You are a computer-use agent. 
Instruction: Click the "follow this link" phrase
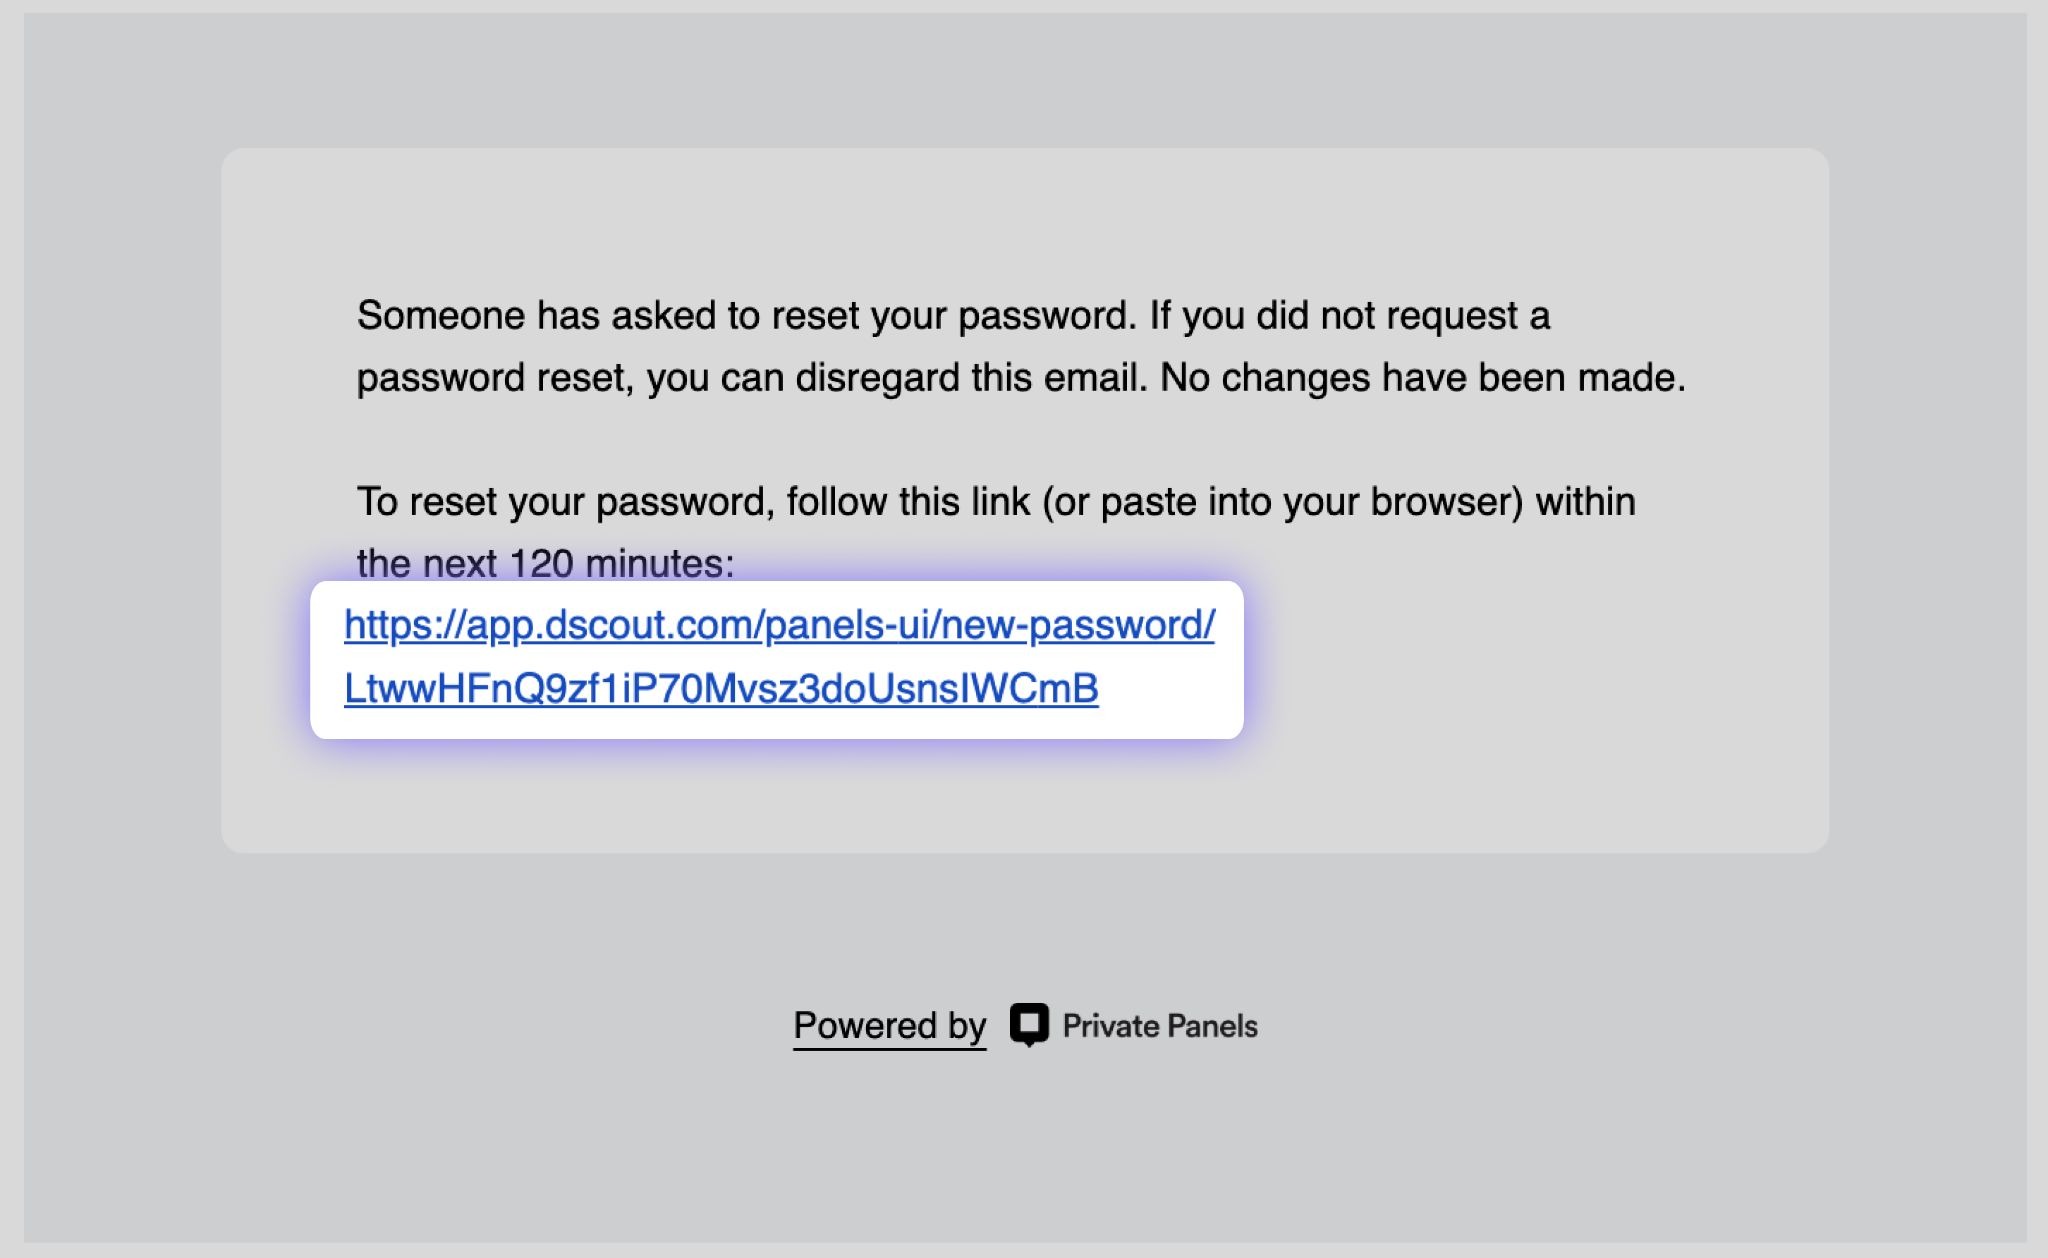[x=909, y=502]
